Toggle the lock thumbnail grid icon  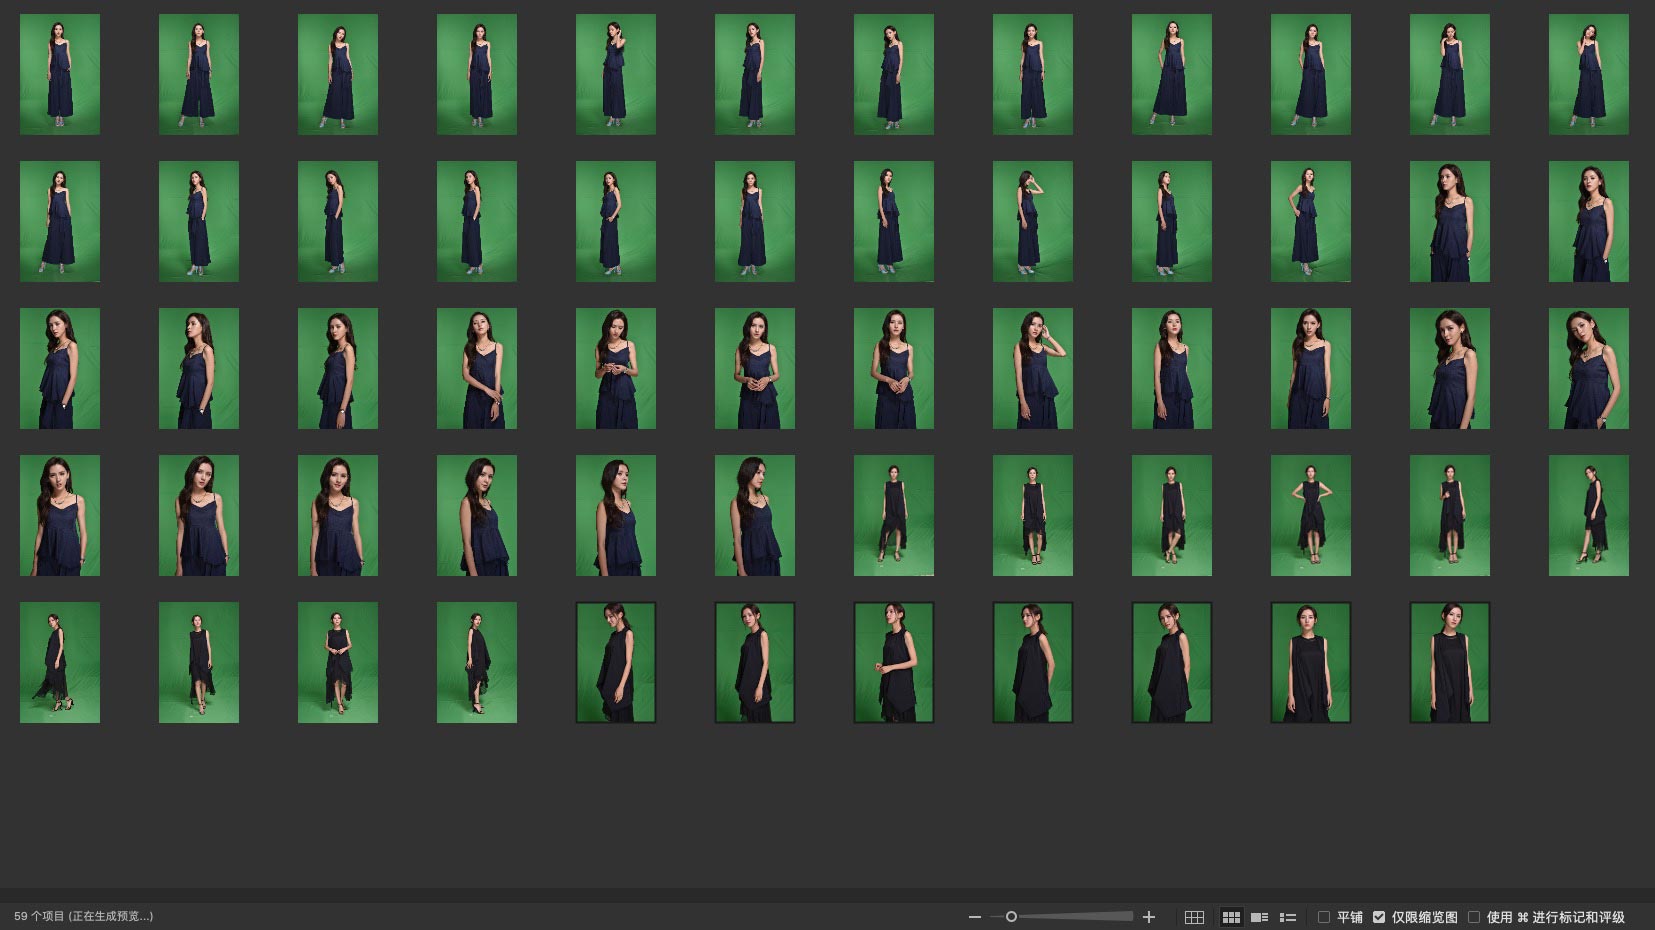1194,917
